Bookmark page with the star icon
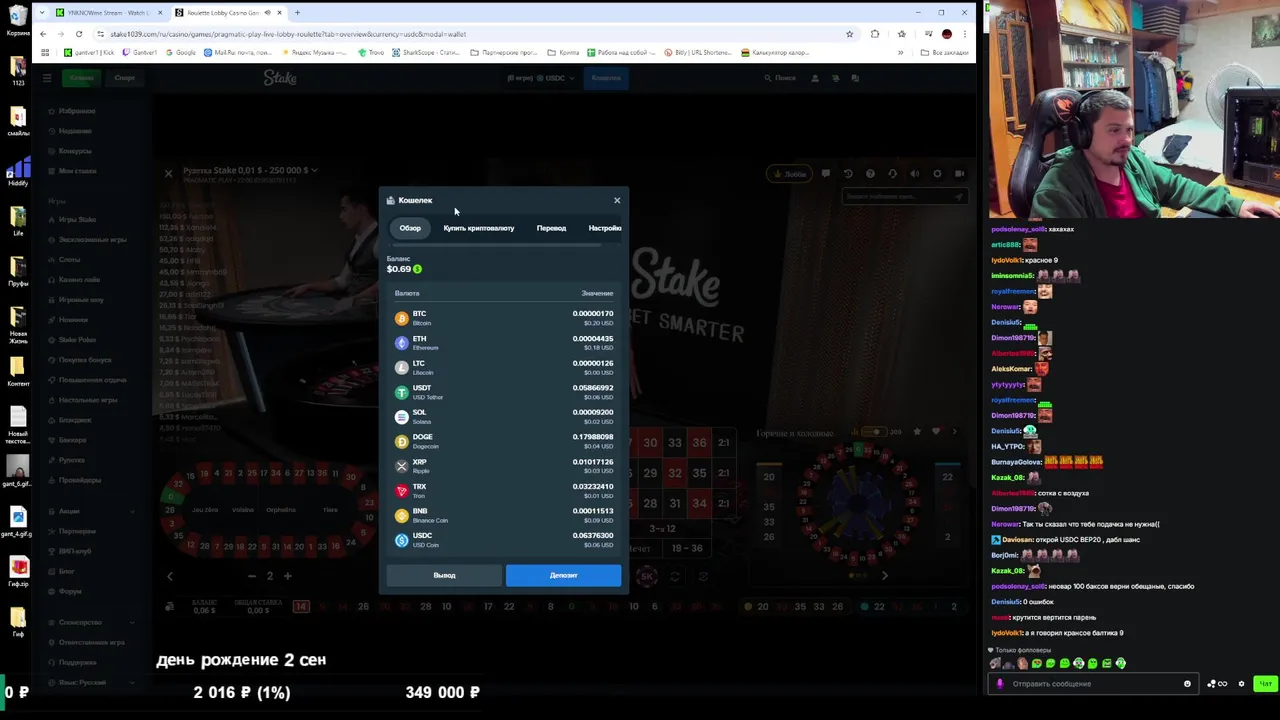The height and width of the screenshot is (720, 1280). click(850, 34)
